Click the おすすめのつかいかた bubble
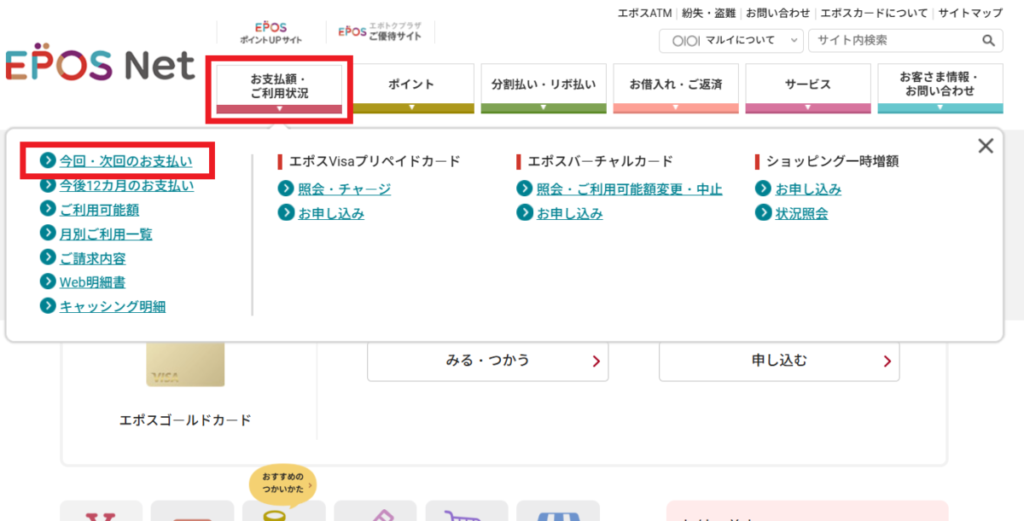Screen dimensions: 1024x521 click(x=283, y=483)
